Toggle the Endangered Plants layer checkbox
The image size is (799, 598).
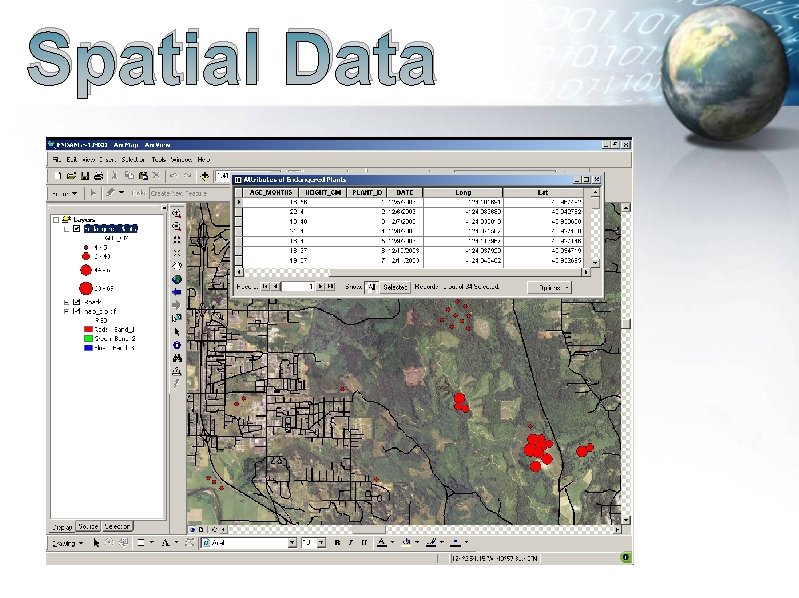[76, 229]
